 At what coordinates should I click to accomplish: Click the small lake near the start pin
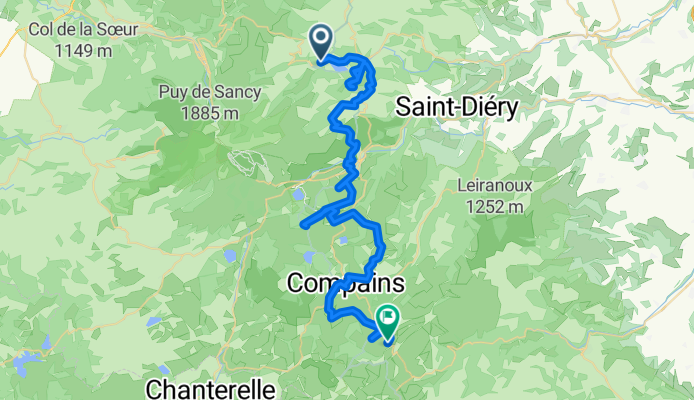point(340,68)
